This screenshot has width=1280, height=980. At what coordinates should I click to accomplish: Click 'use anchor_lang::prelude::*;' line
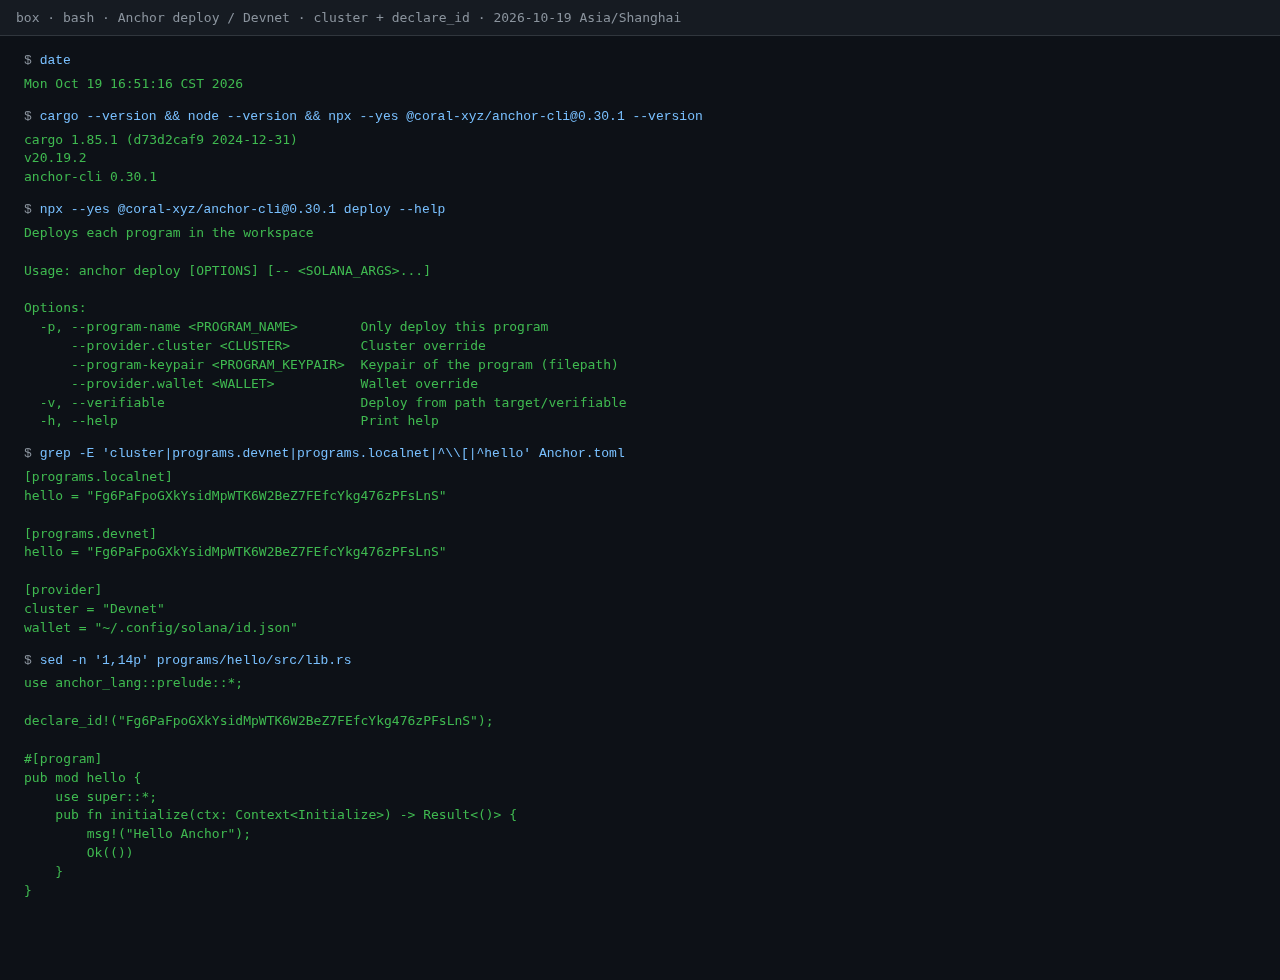tap(133, 683)
